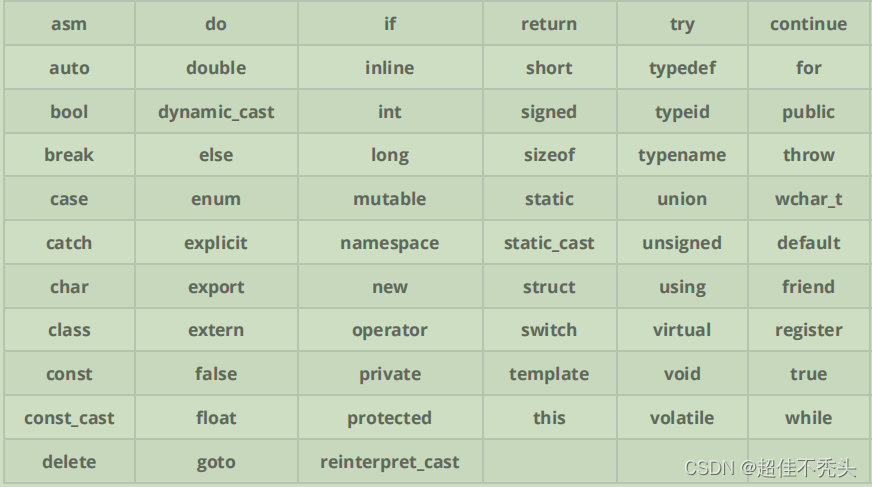Select the 'dynamic_cast' table cell
872x487 pixels.
(x=216, y=112)
